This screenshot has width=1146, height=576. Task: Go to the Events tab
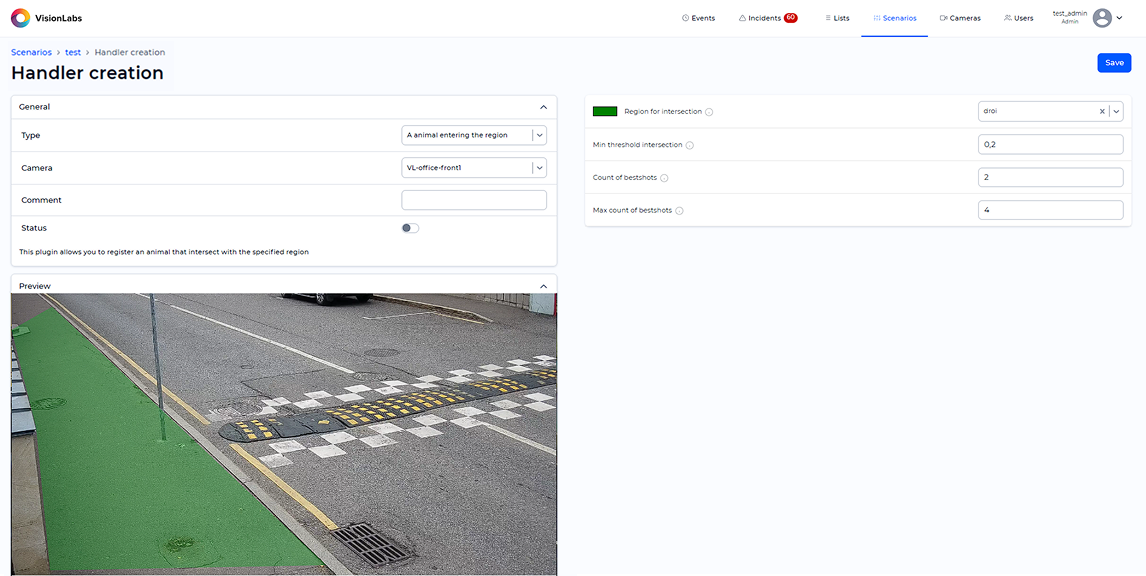698,18
